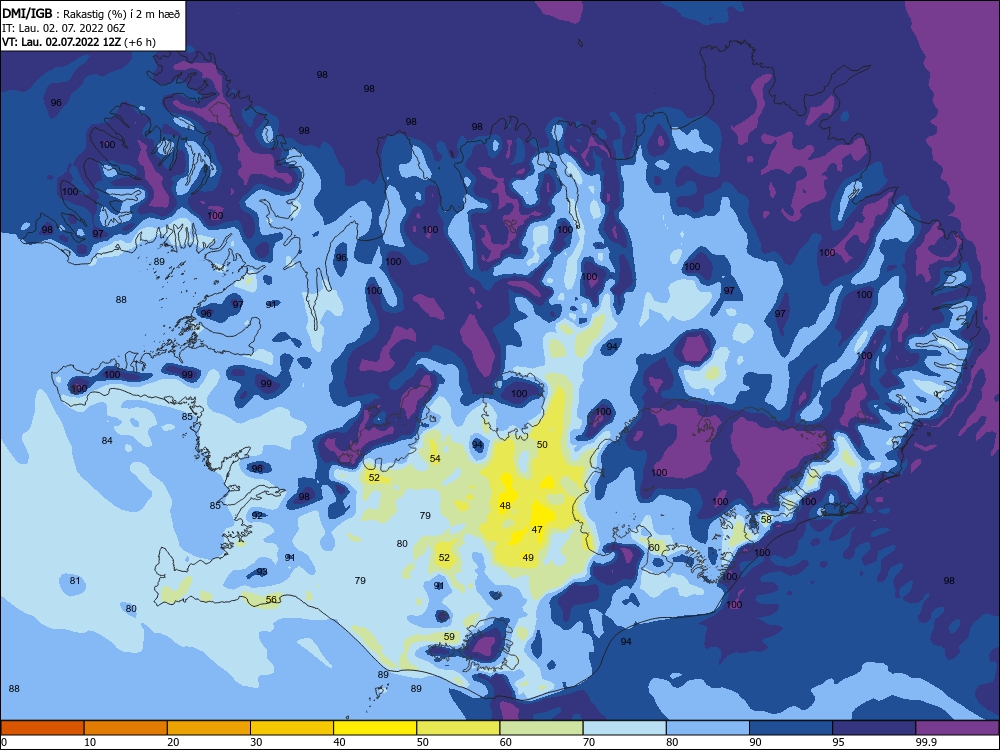
Task: Click the '40' legend tick label
Action: (x=339, y=742)
